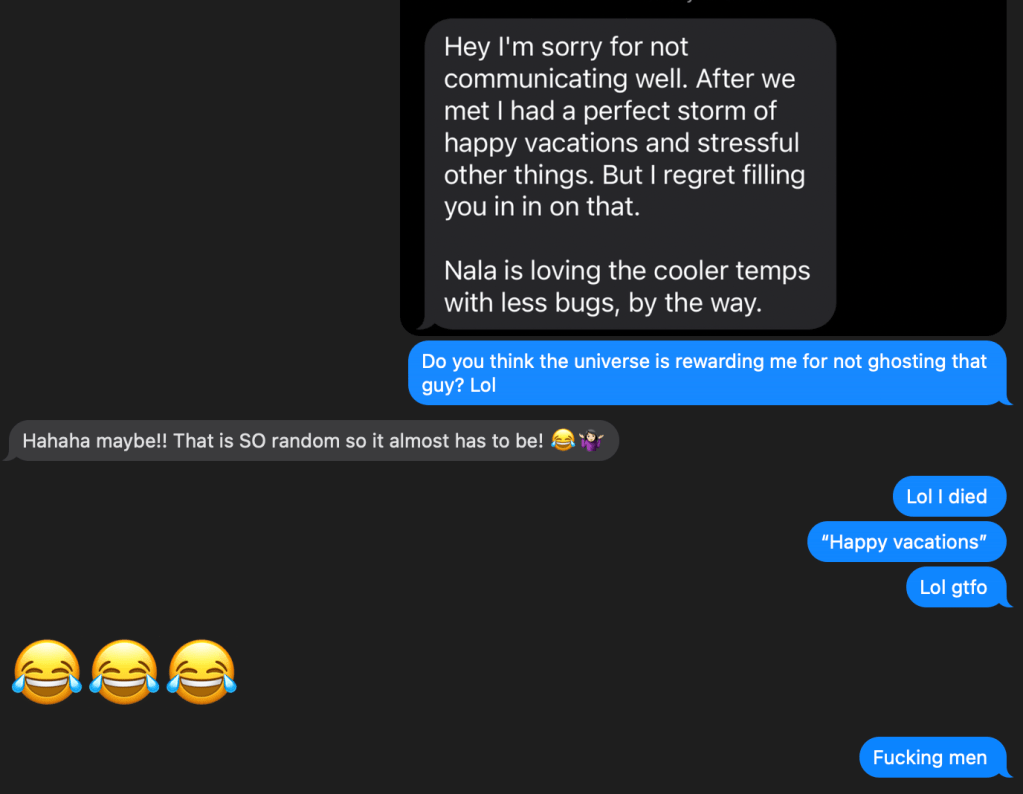Click the shrugging woman emoji
This screenshot has height=794, width=1023.
click(x=591, y=440)
